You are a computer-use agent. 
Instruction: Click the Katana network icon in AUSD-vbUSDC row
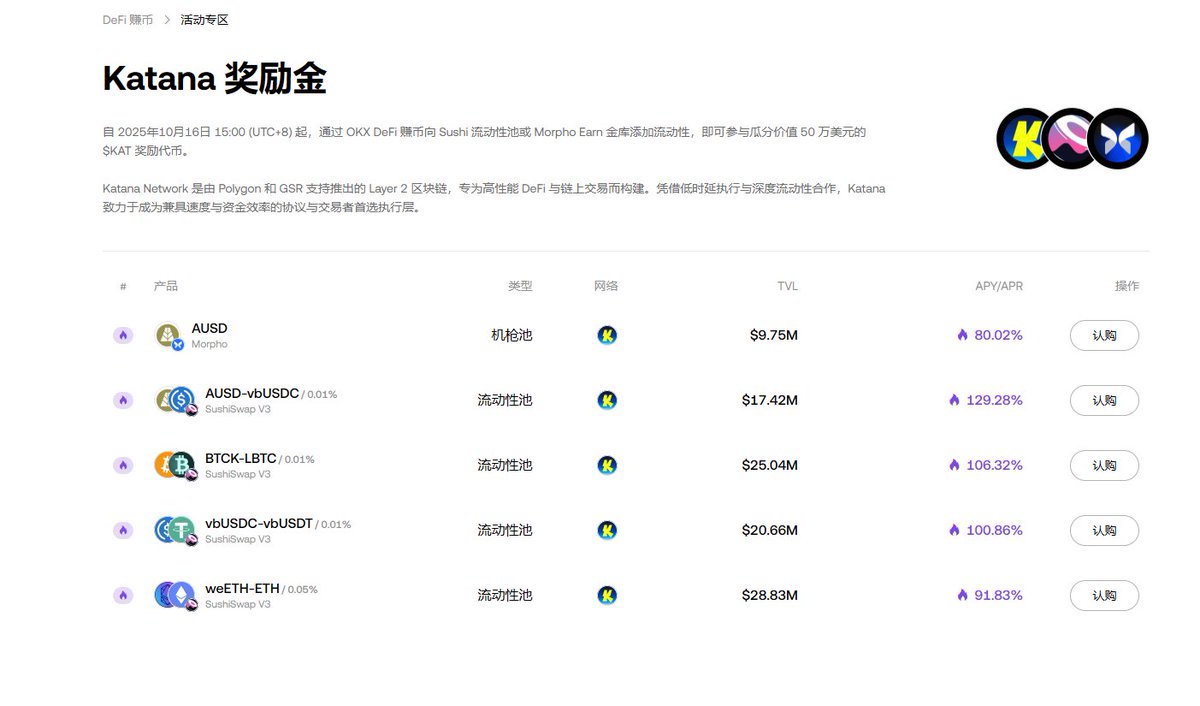606,400
